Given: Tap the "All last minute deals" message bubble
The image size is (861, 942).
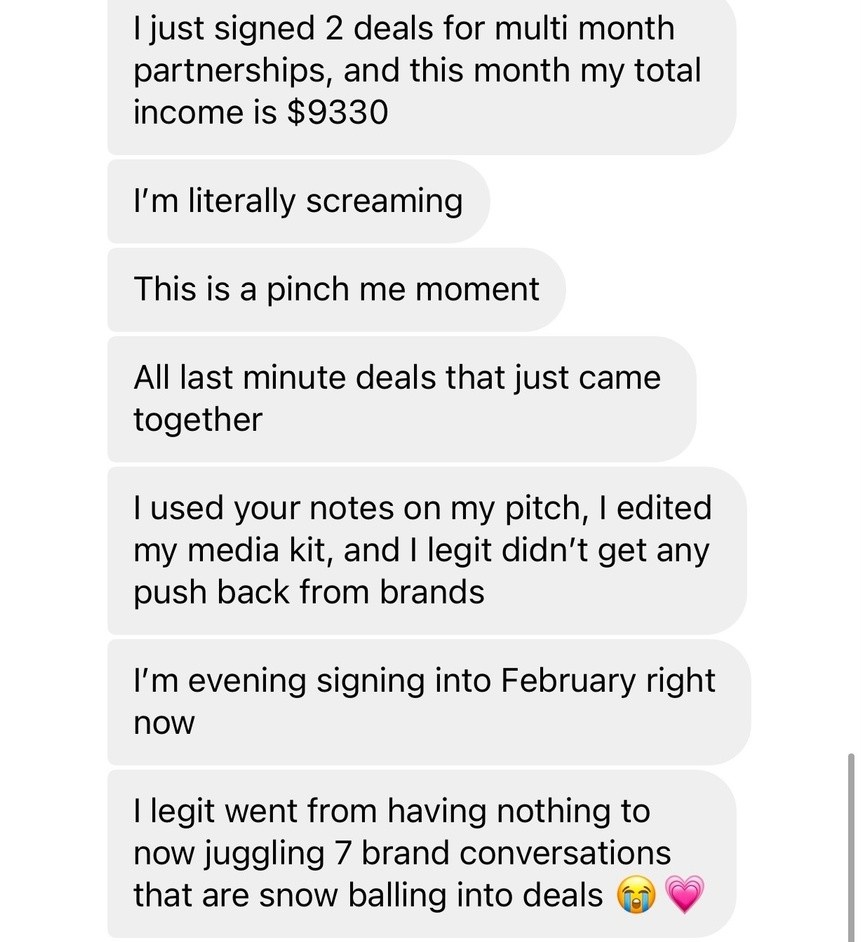Looking at the screenshot, I should 402,399.
